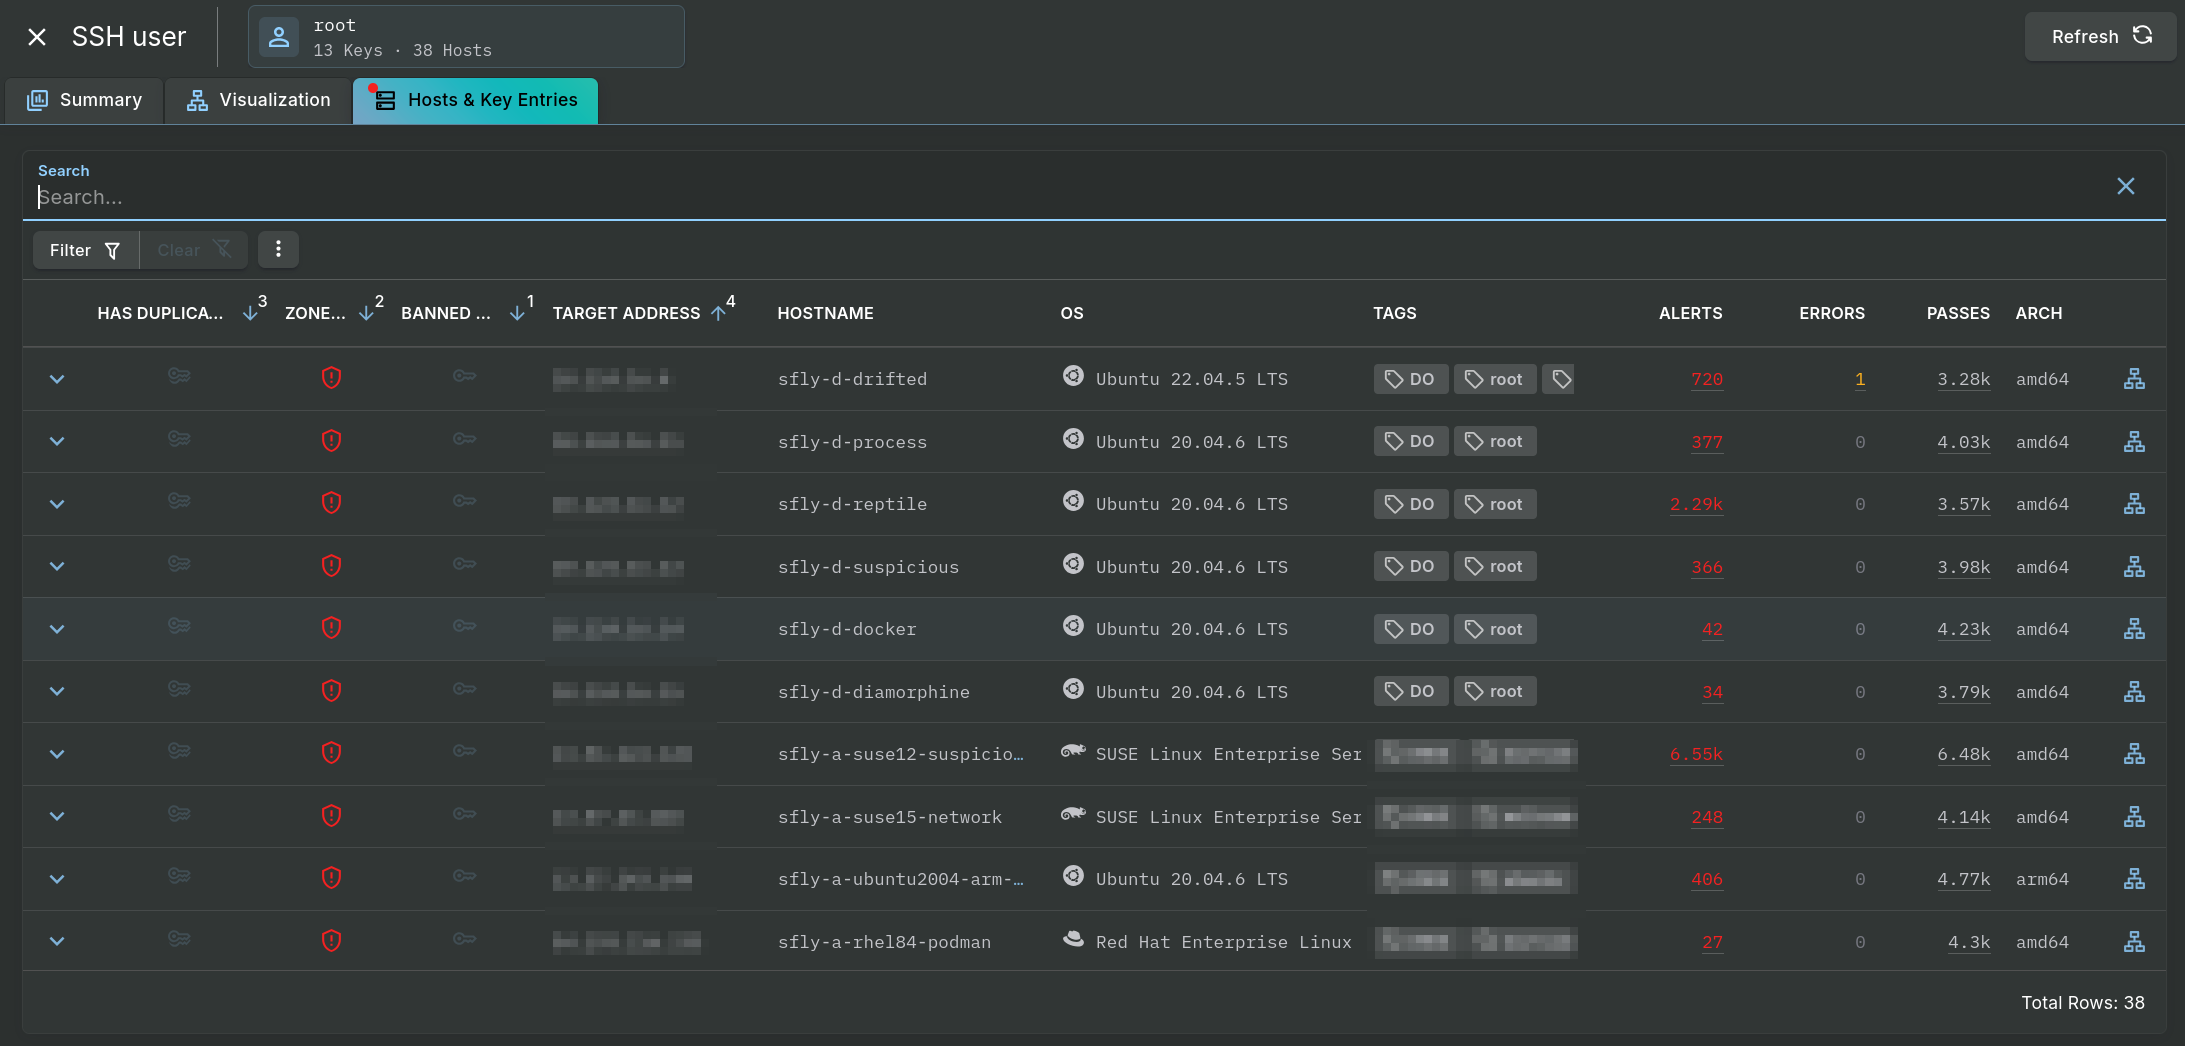Expand the sfly-d-process row
This screenshot has width=2185, height=1046.
(x=57, y=441)
